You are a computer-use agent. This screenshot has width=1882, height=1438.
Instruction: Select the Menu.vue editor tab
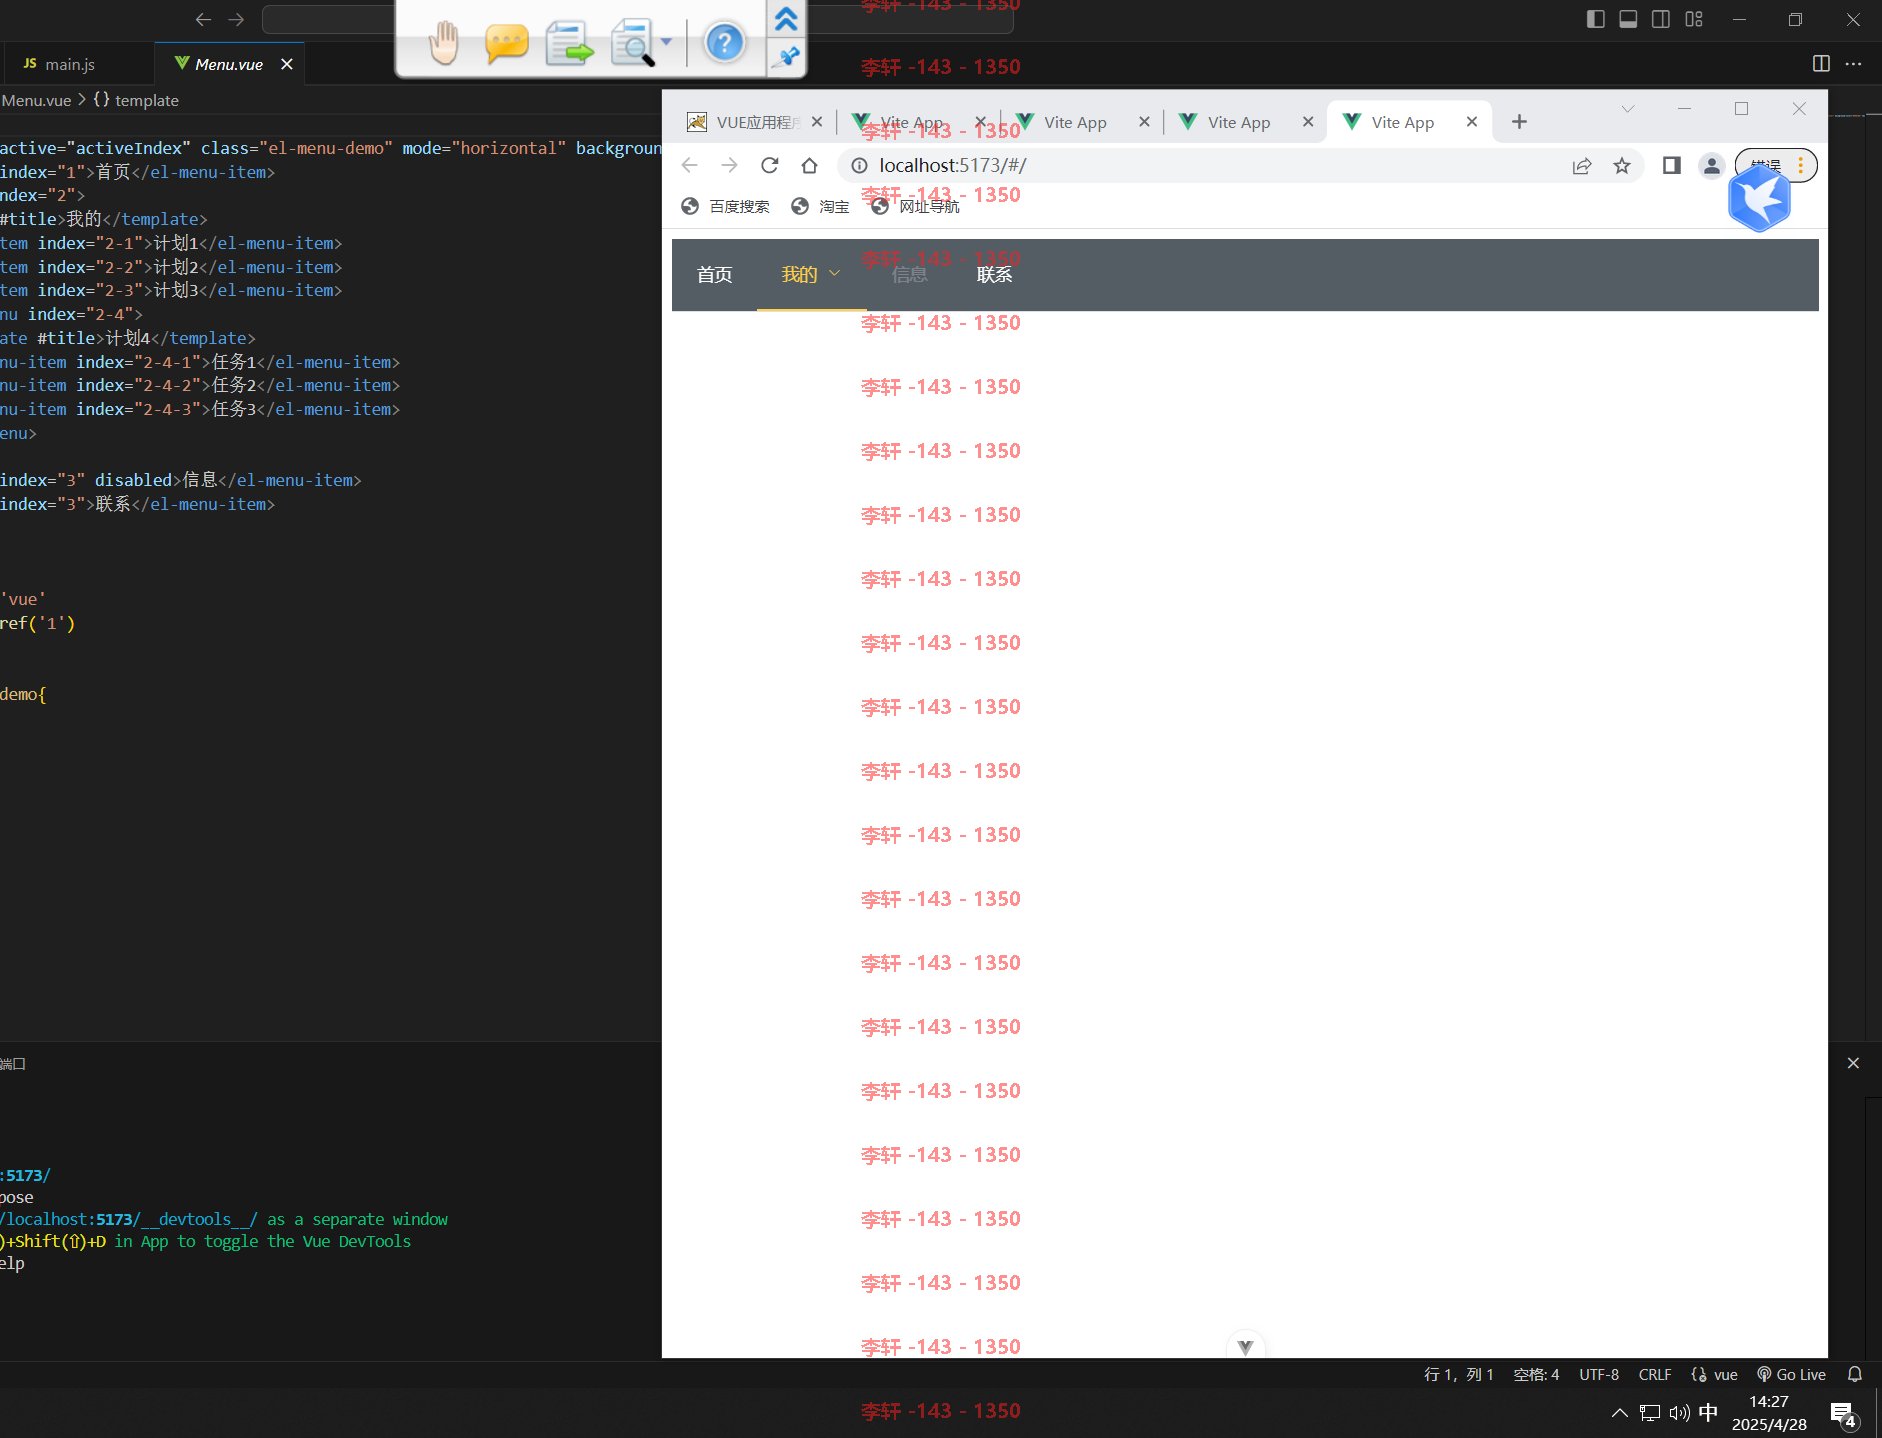pos(229,64)
